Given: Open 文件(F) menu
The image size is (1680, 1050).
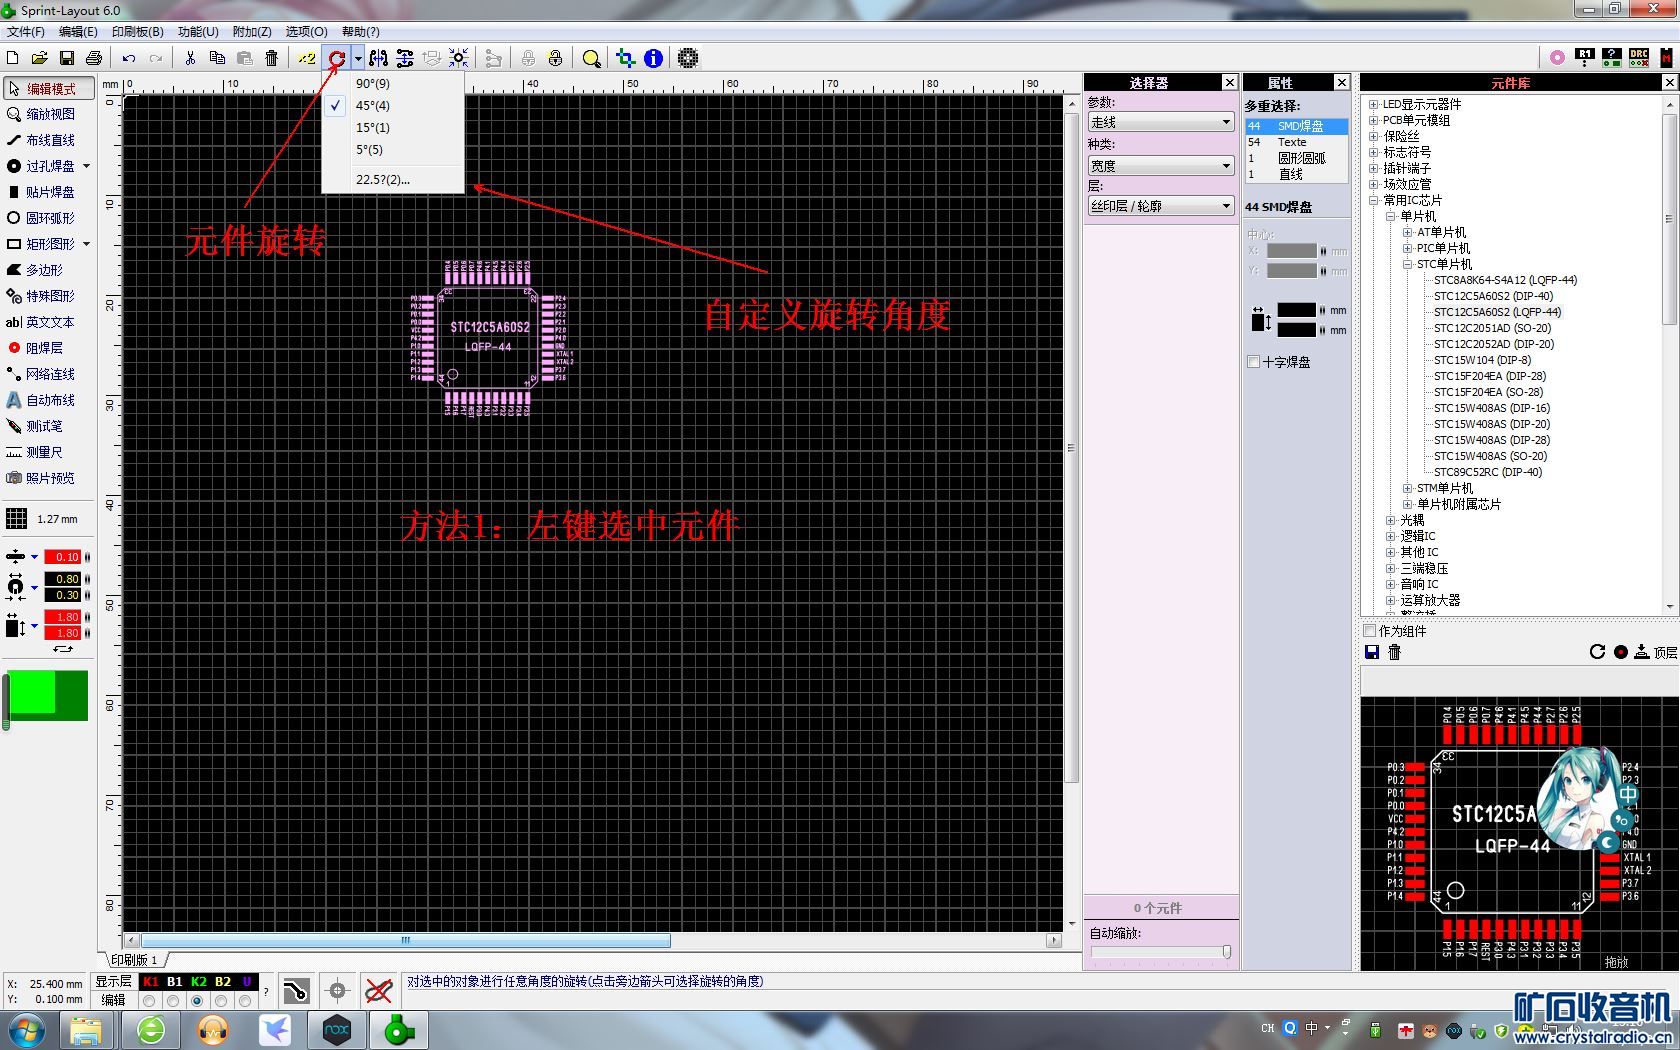Looking at the screenshot, I should 26,32.
